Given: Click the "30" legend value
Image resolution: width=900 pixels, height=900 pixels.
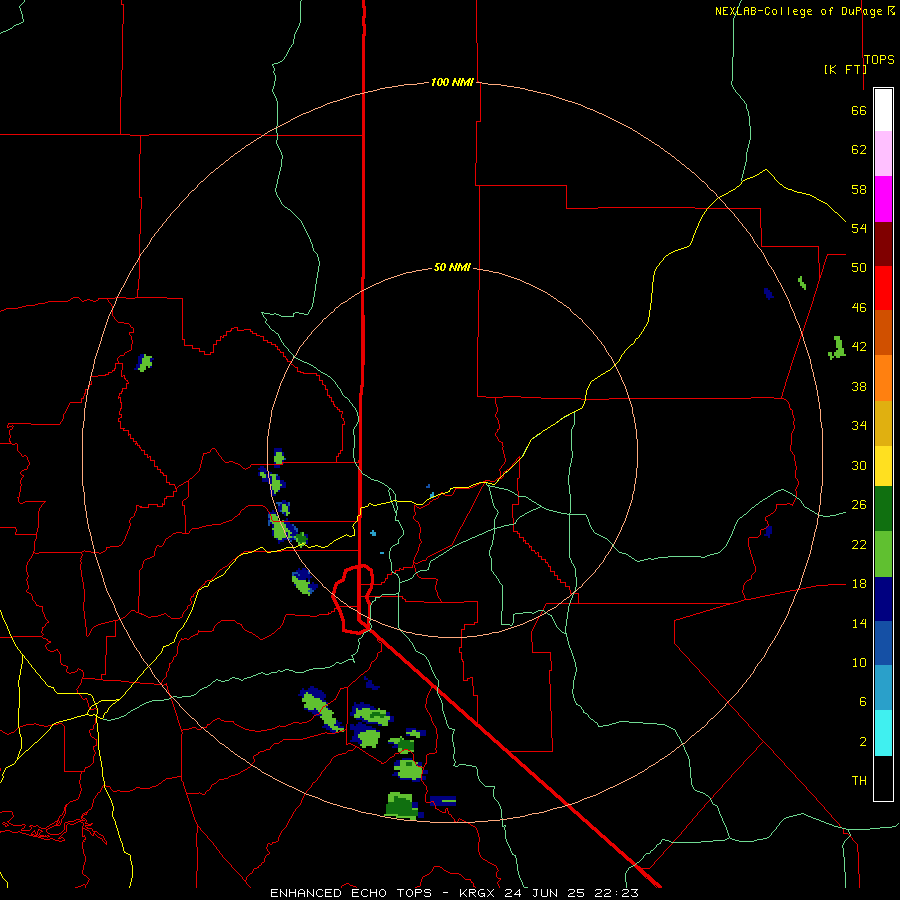Looking at the screenshot, I should coord(859,465).
